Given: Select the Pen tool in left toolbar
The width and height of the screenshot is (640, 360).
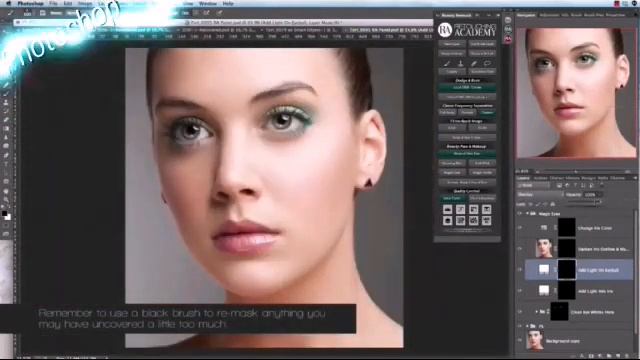Looking at the screenshot, I should 6,155.
